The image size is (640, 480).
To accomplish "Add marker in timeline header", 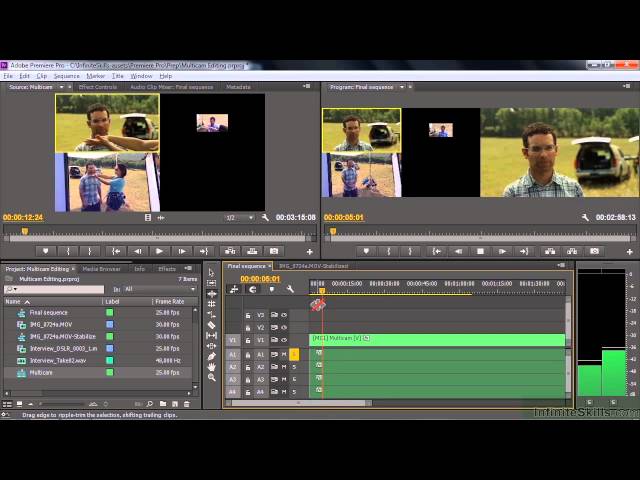I will (271, 289).
